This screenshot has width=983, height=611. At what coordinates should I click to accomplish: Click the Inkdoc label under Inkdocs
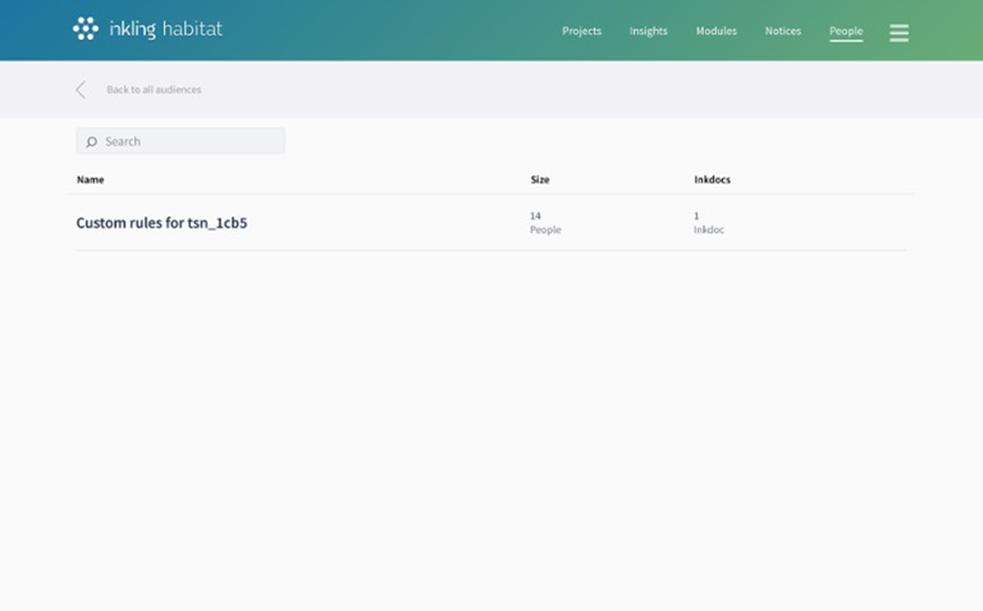[709, 230]
